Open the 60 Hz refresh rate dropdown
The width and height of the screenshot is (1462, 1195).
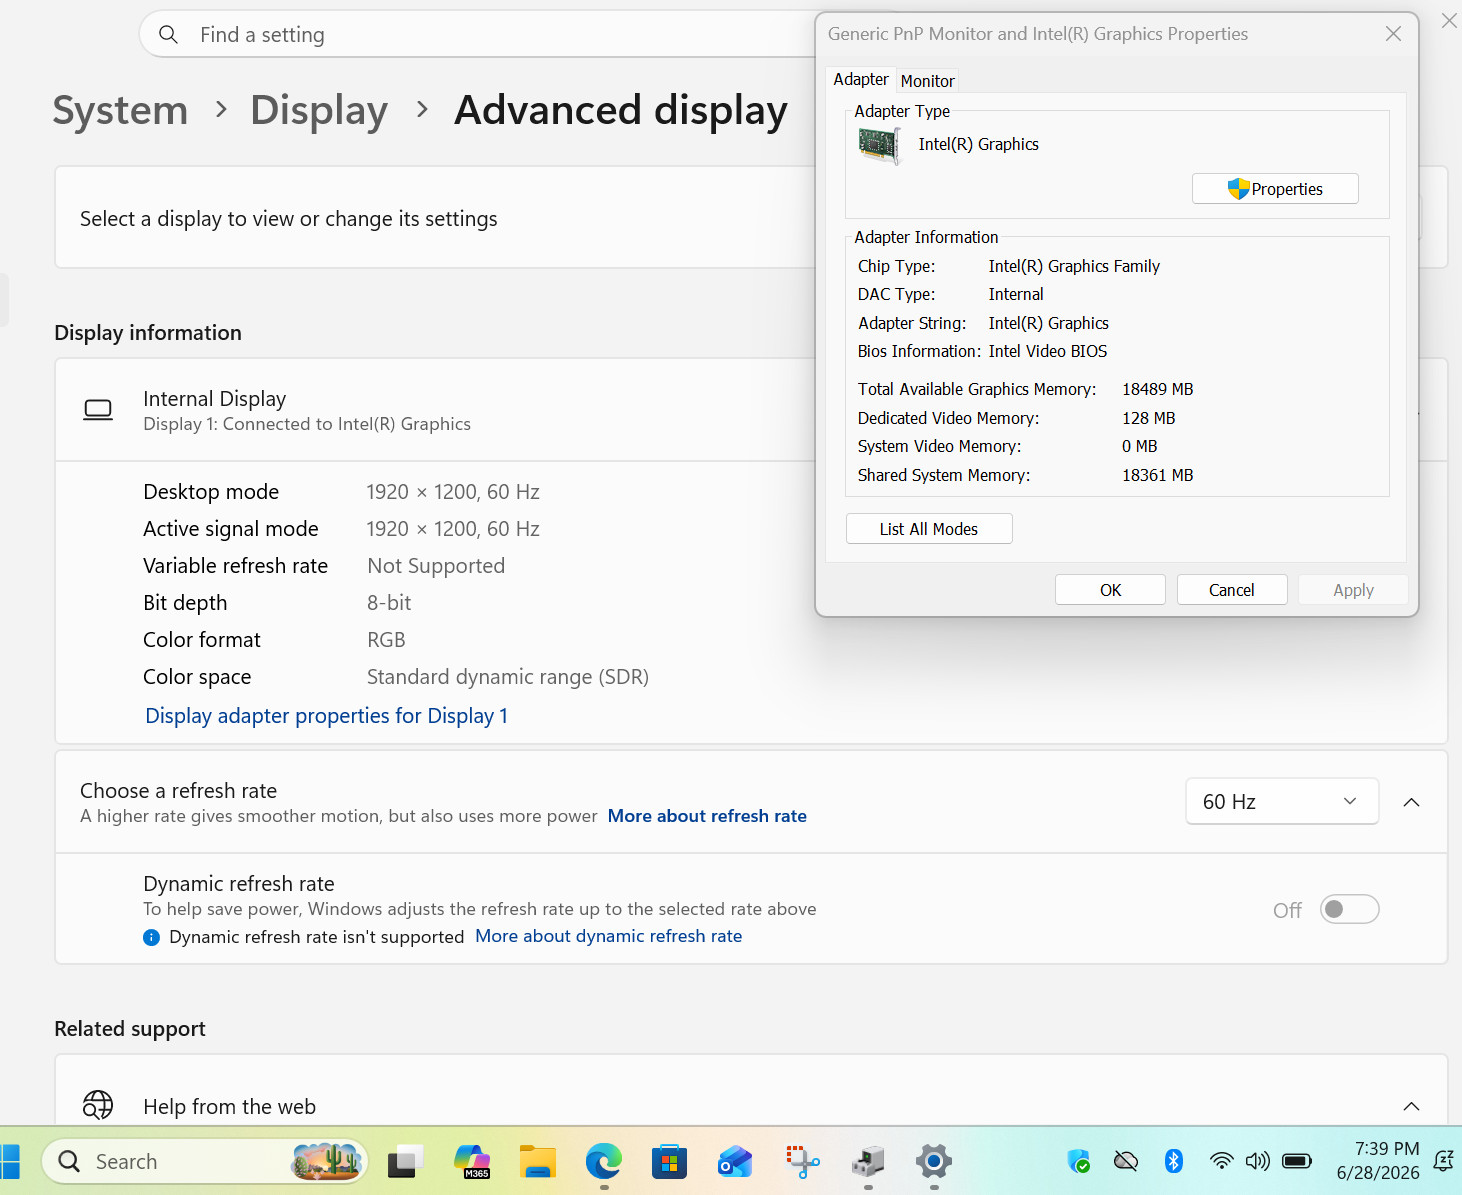1282,801
